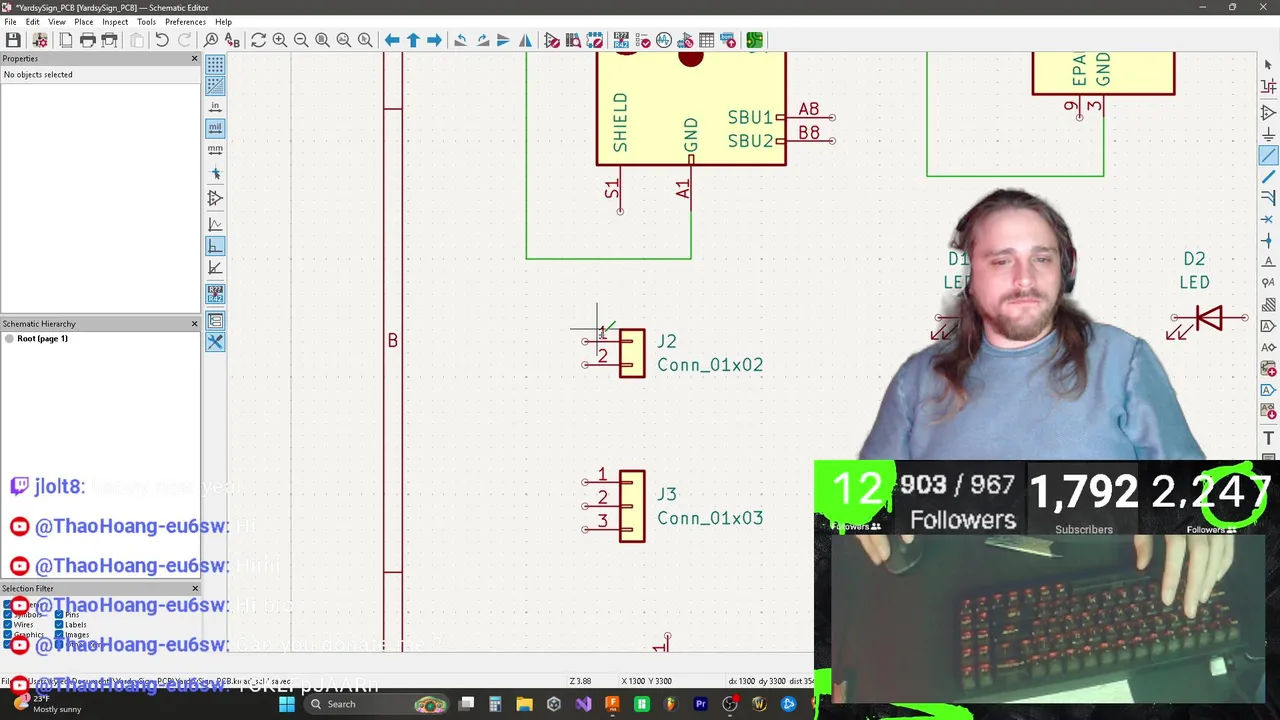Set lines to 90 degree mode
The image size is (1280, 720).
215,246
